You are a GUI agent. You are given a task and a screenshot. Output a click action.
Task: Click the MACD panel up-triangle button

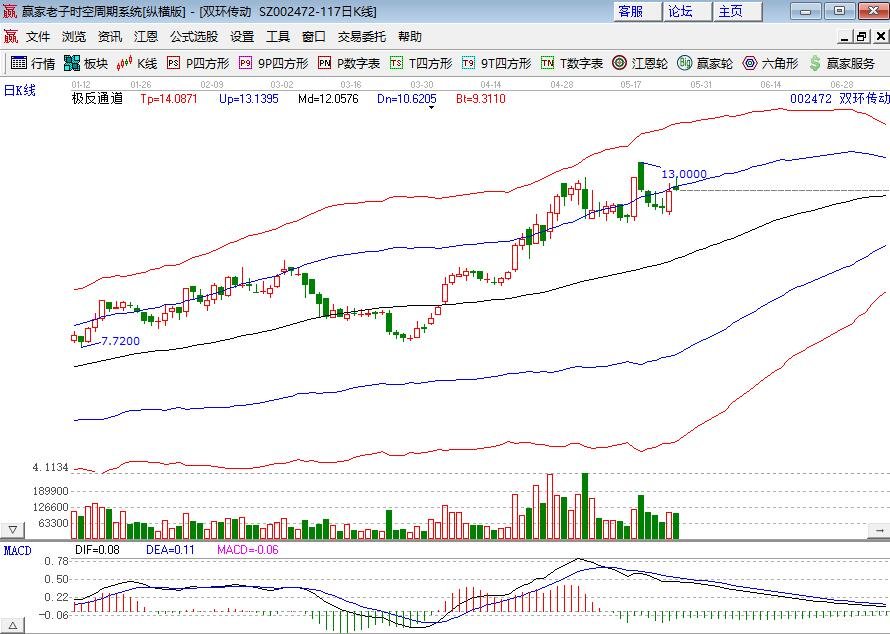[x=12, y=625]
